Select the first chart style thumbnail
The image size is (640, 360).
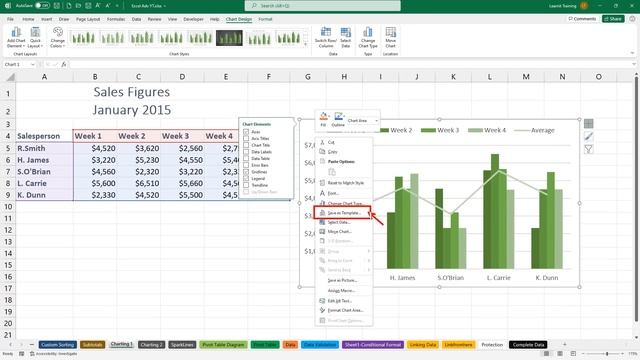(83, 38)
